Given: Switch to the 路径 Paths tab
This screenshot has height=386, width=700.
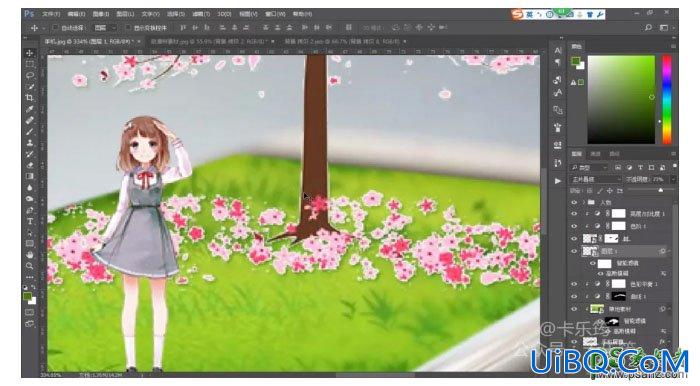Looking at the screenshot, I should pos(615,154).
